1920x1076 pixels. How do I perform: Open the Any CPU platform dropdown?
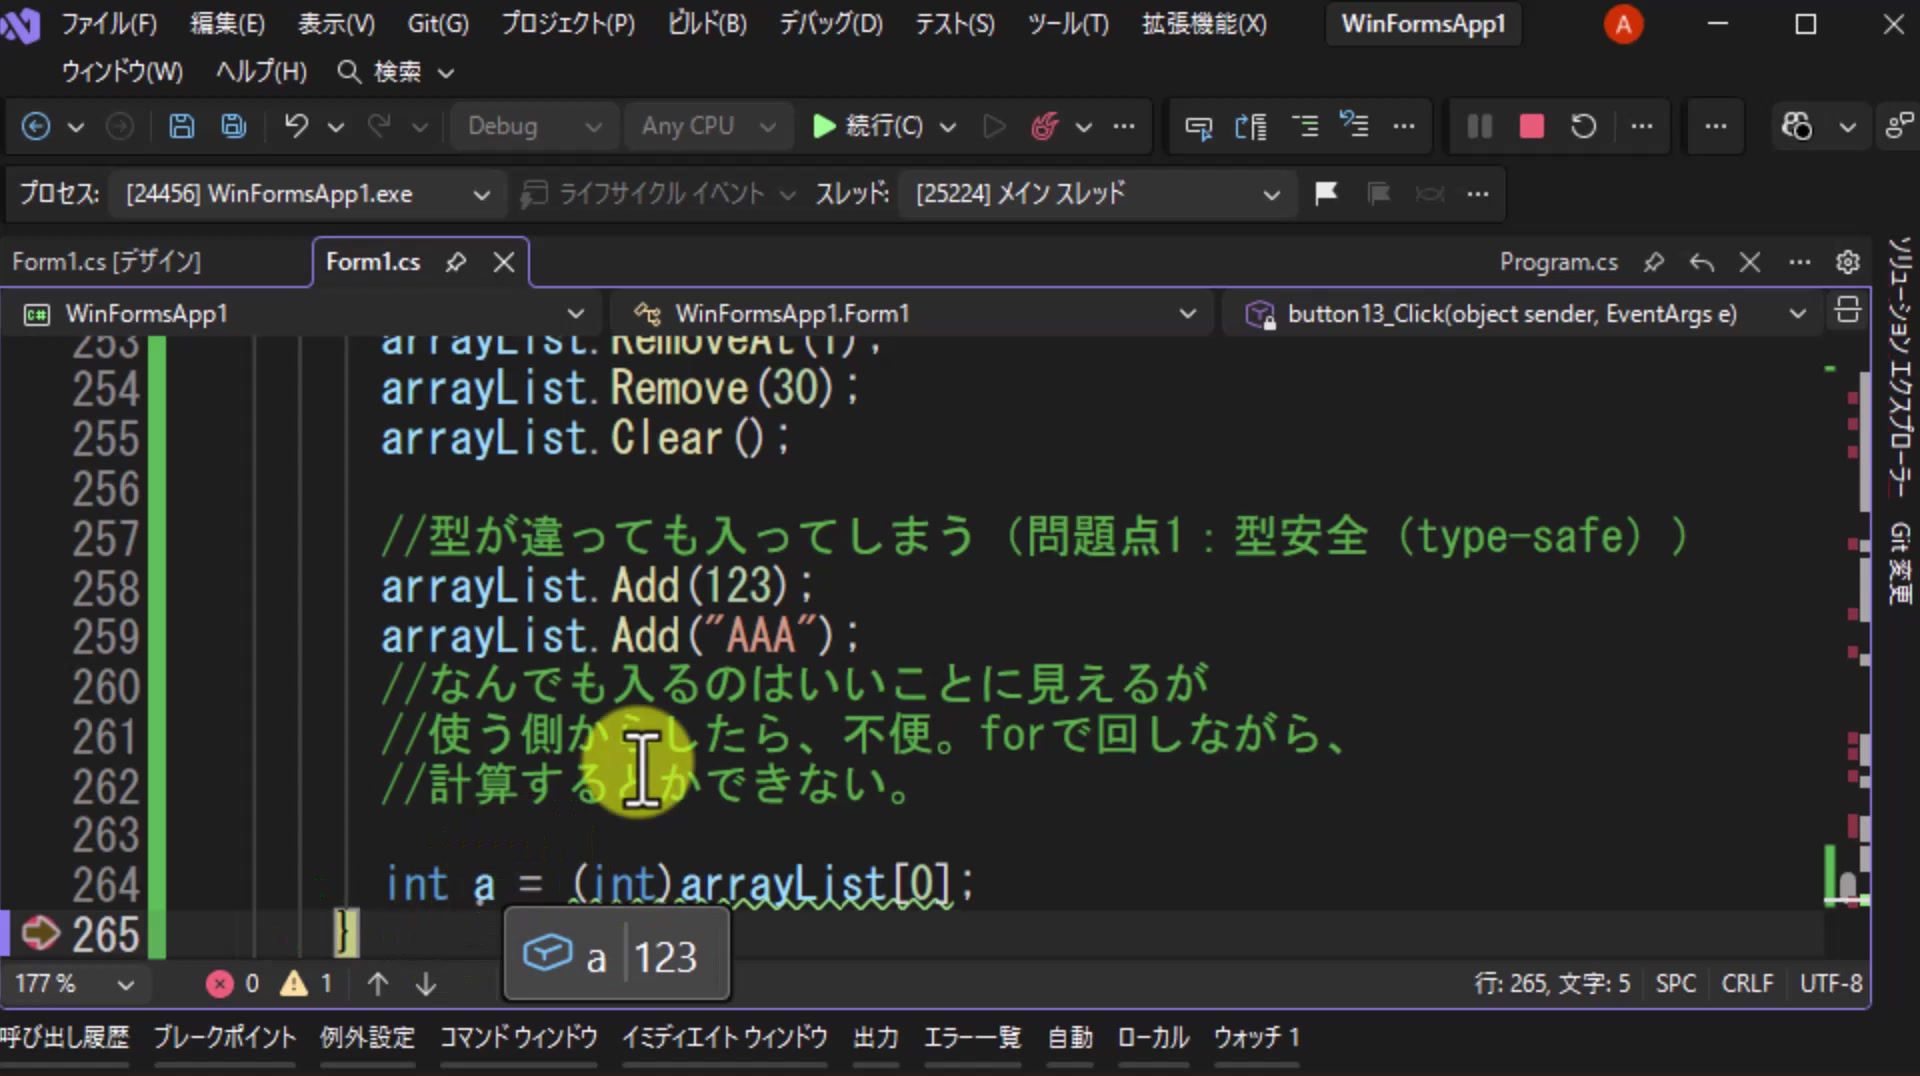click(x=709, y=126)
